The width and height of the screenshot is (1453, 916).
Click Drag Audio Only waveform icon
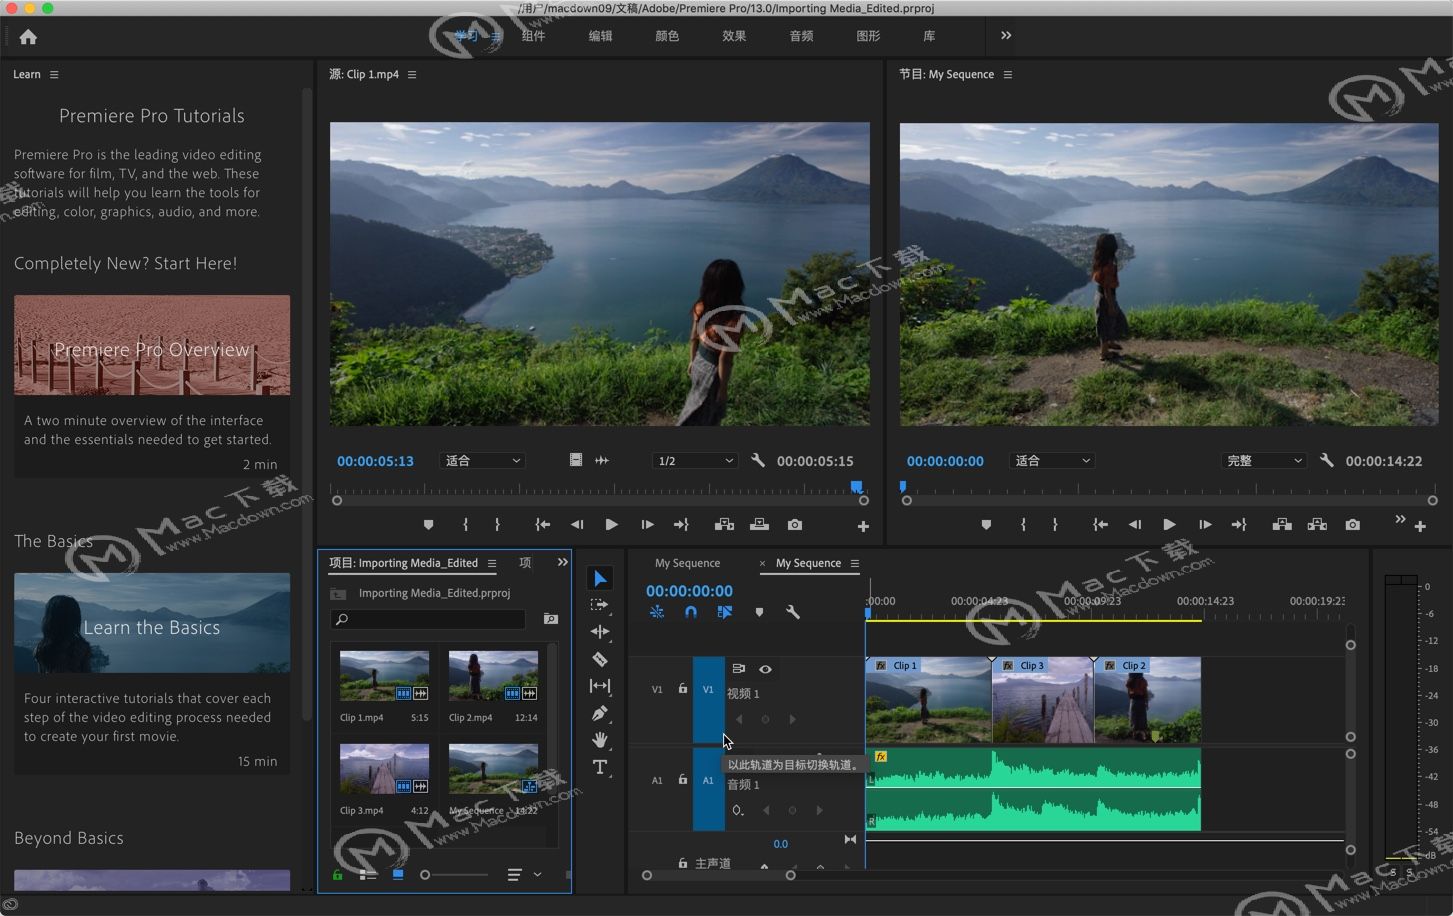click(x=602, y=460)
